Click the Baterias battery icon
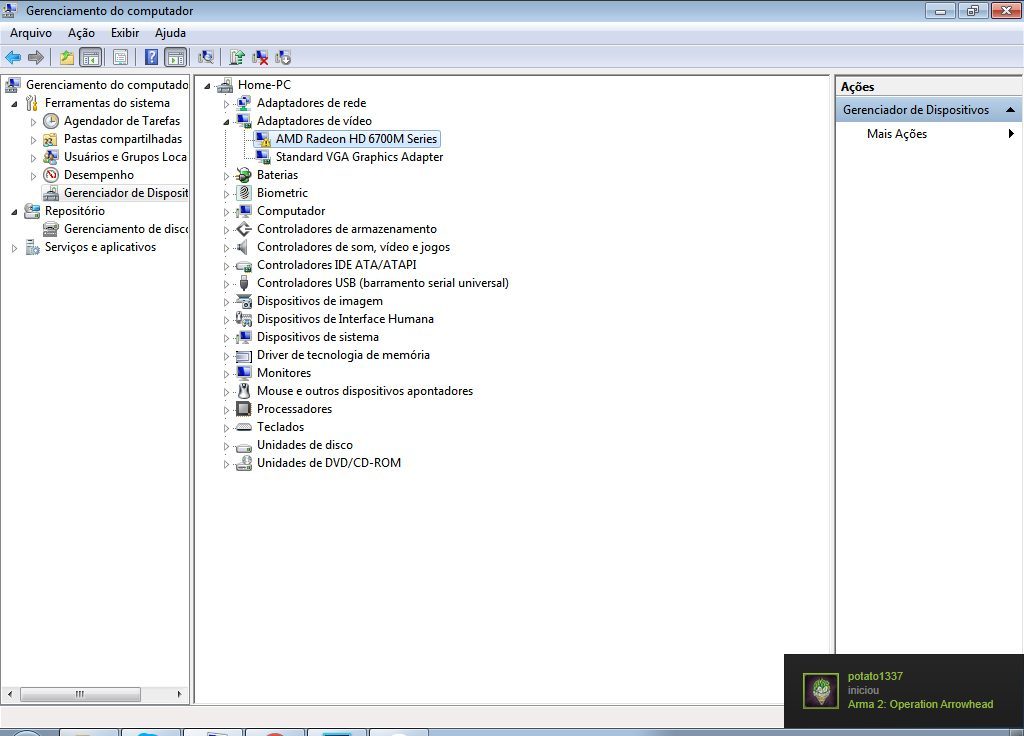The width and height of the screenshot is (1024, 736). coord(244,175)
